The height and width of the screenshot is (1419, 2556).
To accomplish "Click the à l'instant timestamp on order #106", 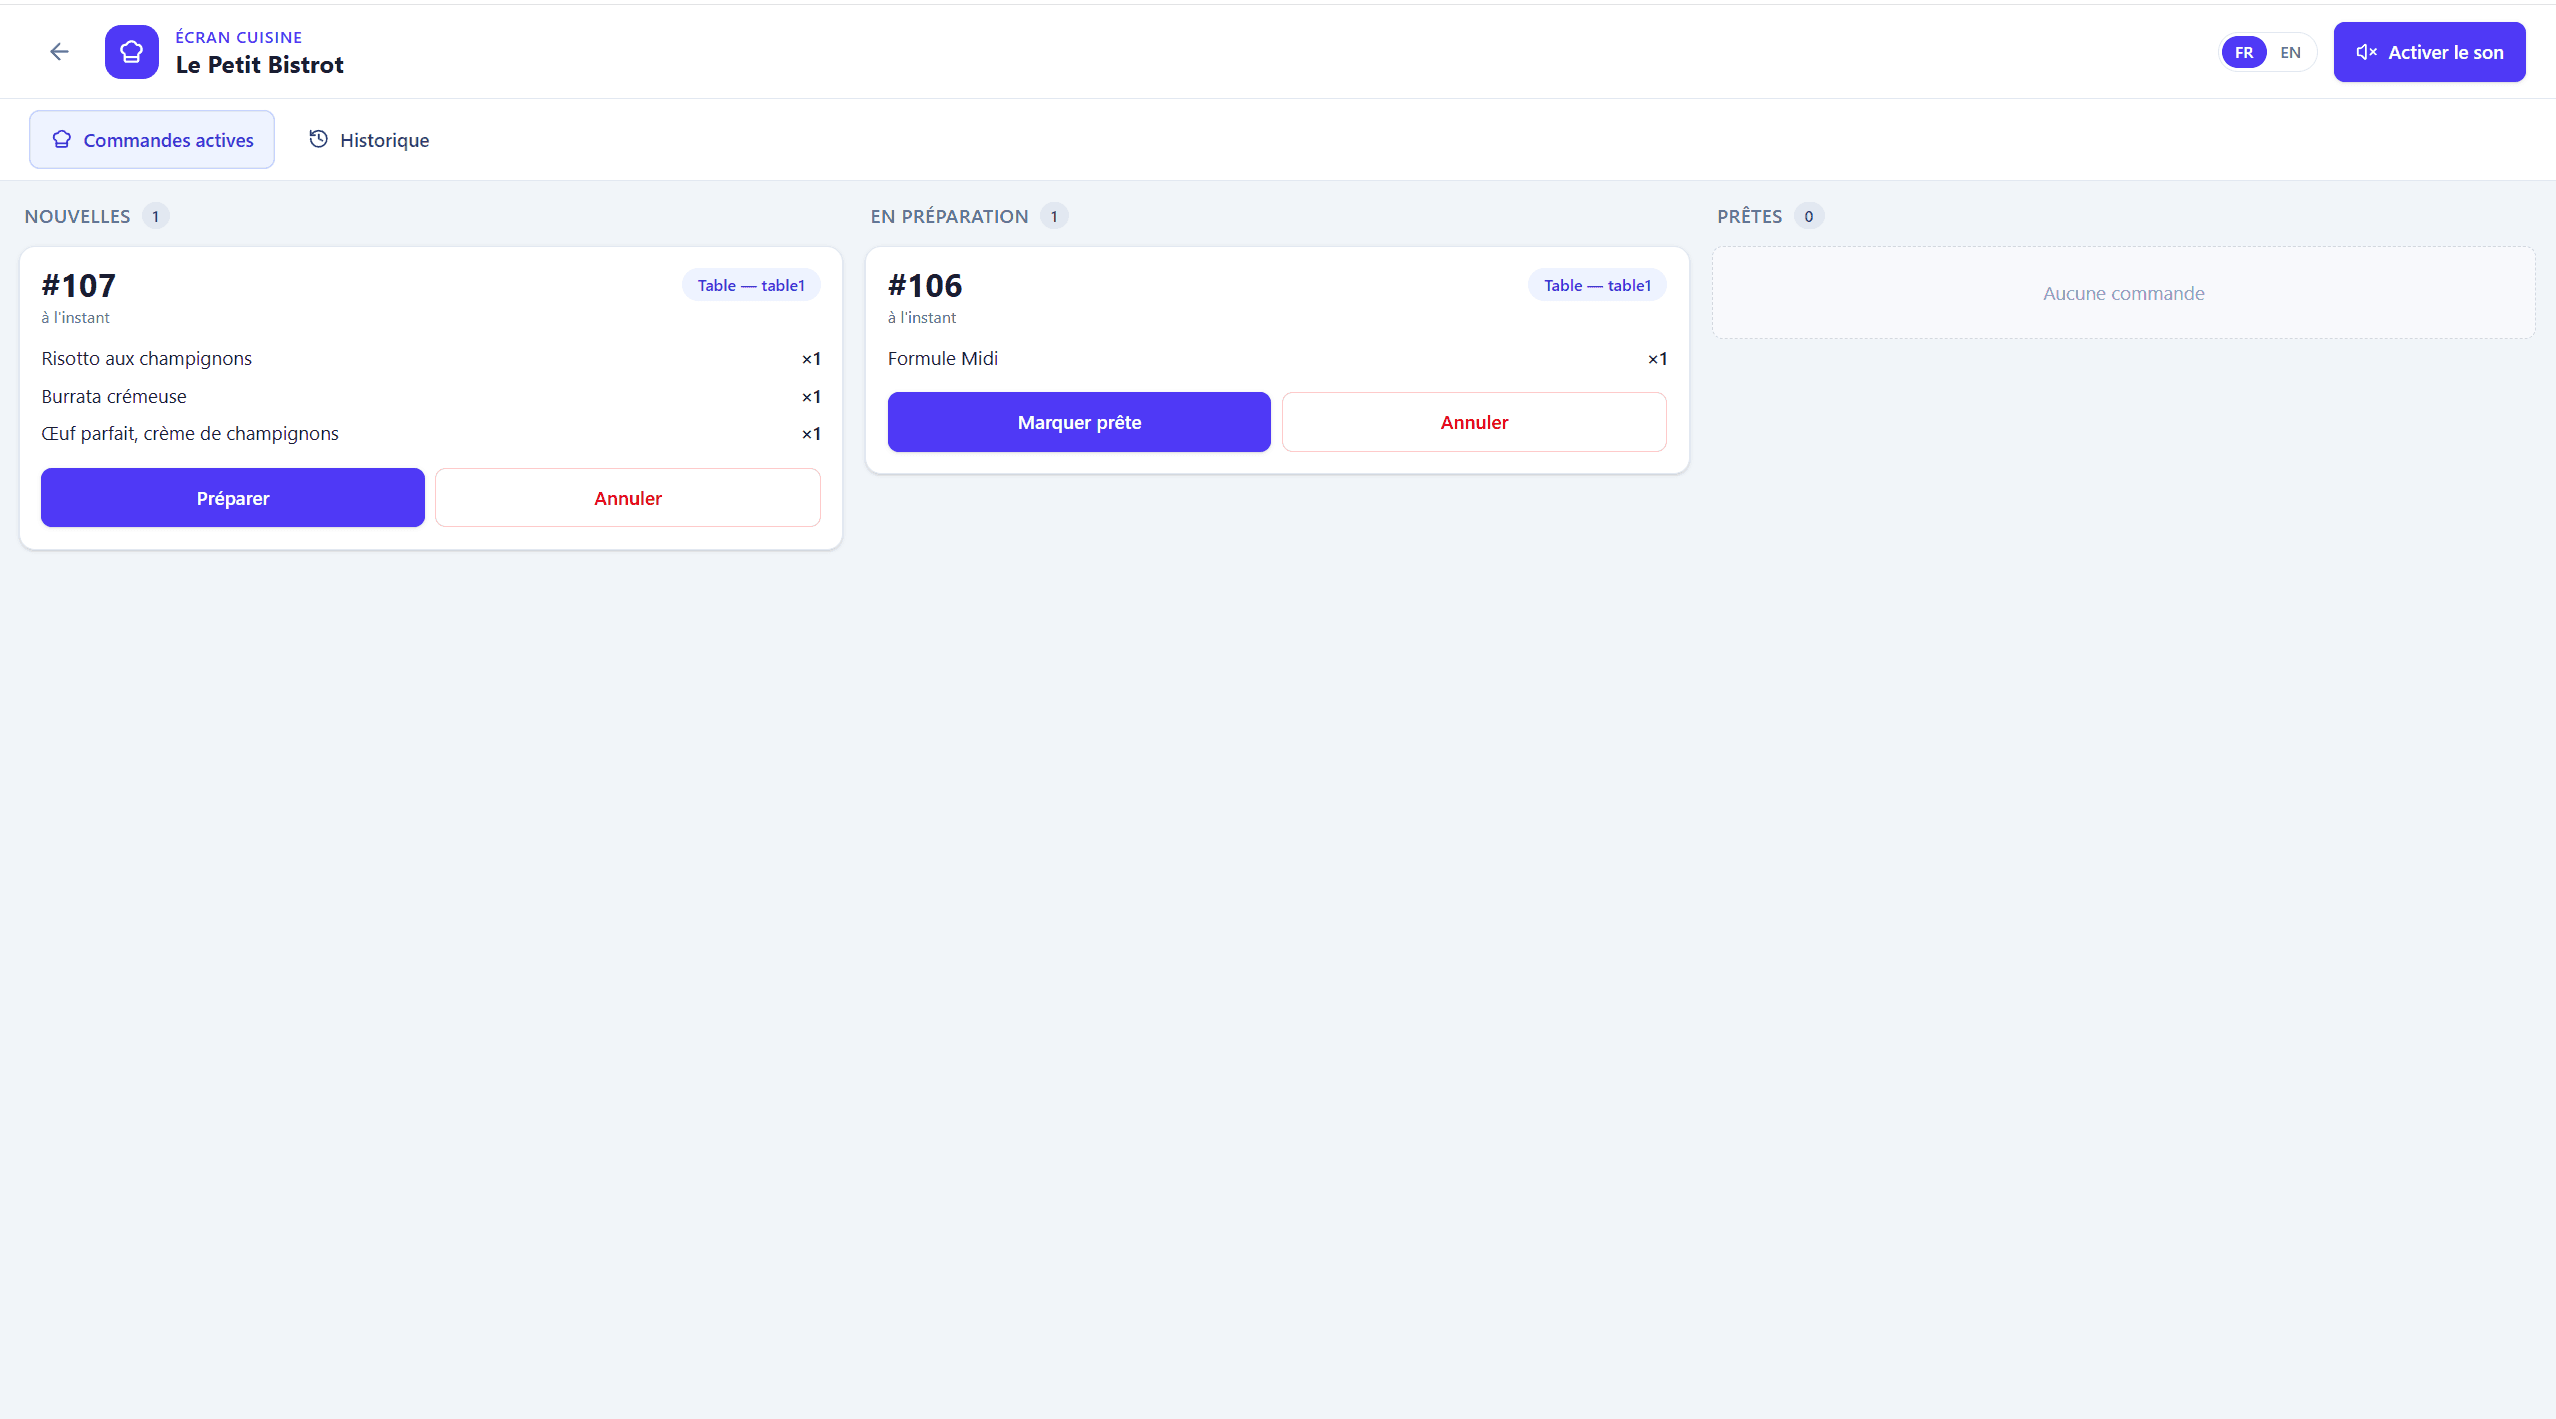I will tap(922, 318).
